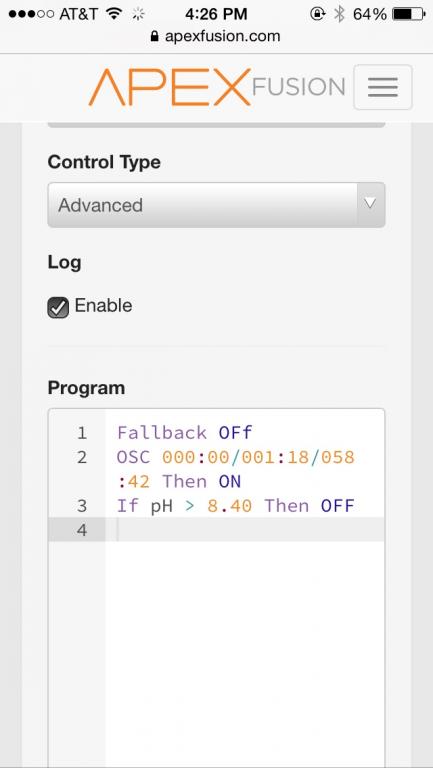Viewport: 433px width, 768px height.
Task: Click the empty area of program editor
Action: pos(245,651)
